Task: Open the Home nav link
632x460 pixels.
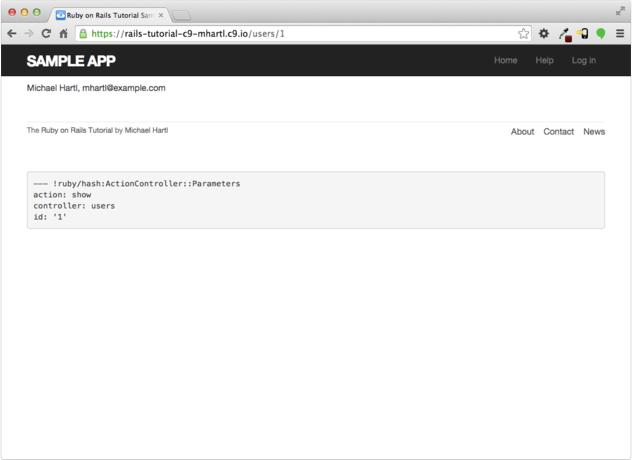Action: (505, 61)
